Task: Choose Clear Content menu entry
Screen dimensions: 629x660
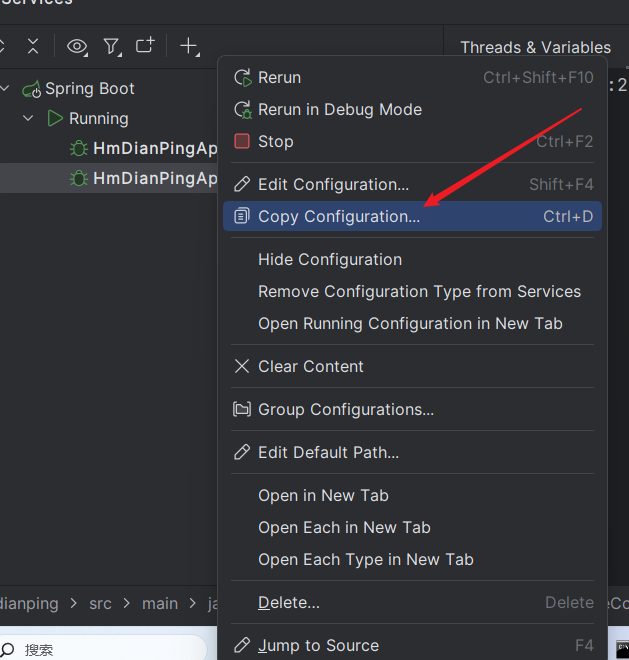Action: [412, 366]
